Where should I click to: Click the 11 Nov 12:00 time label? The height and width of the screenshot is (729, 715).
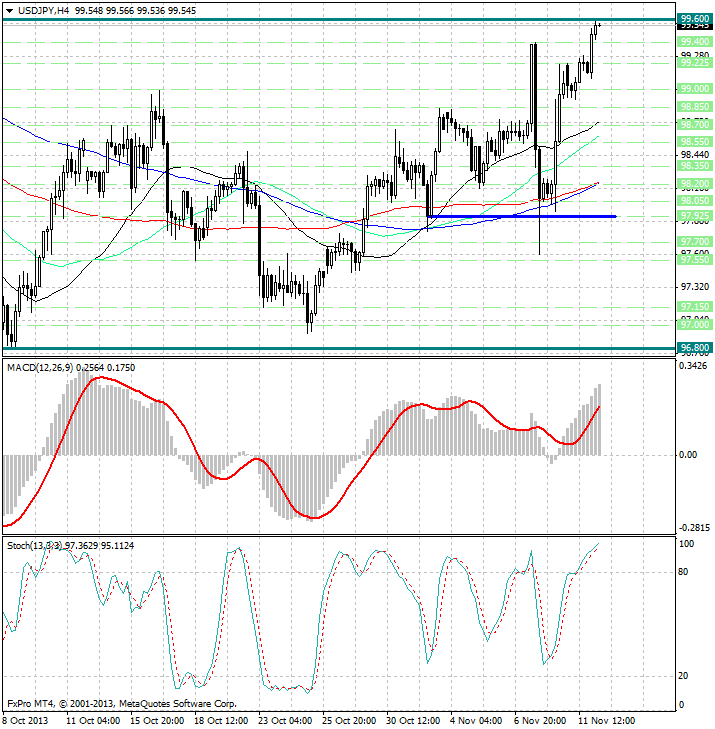point(606,721)
